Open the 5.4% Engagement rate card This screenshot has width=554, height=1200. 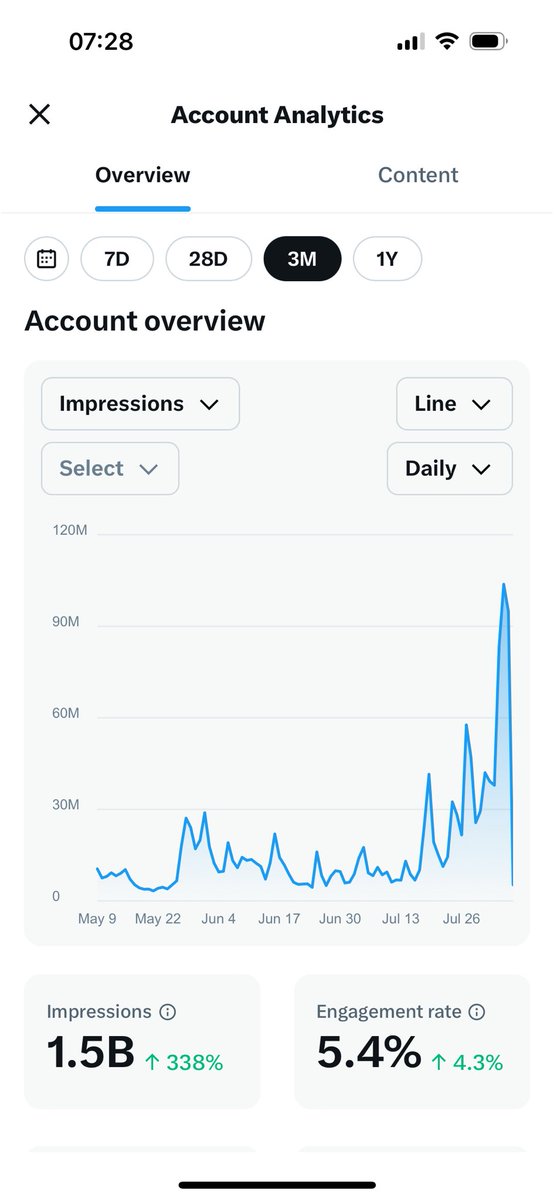point(412,1041)
